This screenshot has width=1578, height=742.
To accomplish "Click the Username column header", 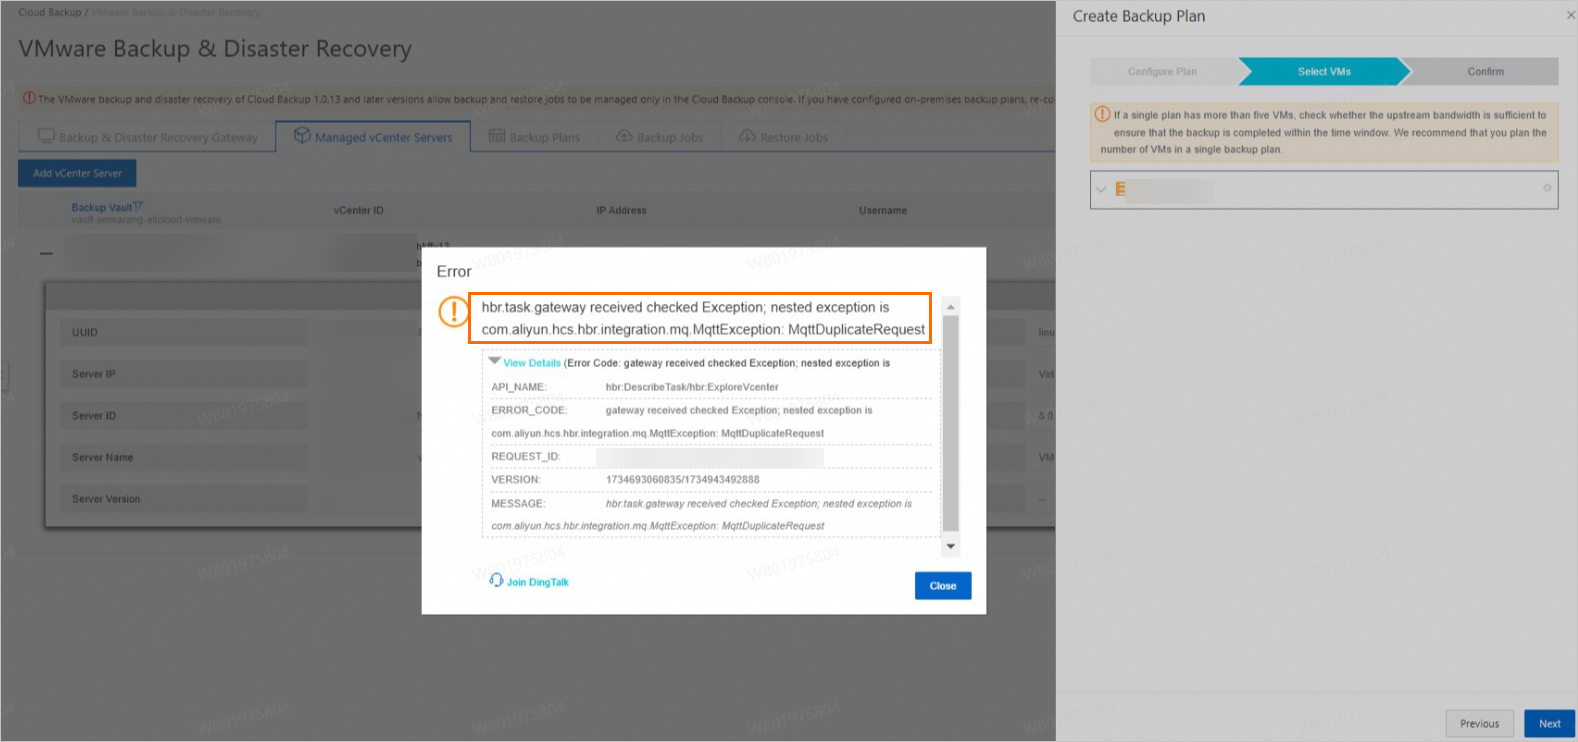I will [x=883, y=211].
